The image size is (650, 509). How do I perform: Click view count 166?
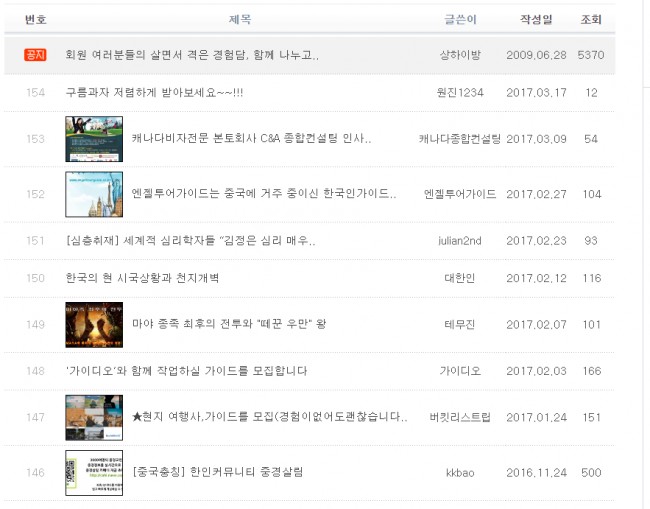click(592, 371)
